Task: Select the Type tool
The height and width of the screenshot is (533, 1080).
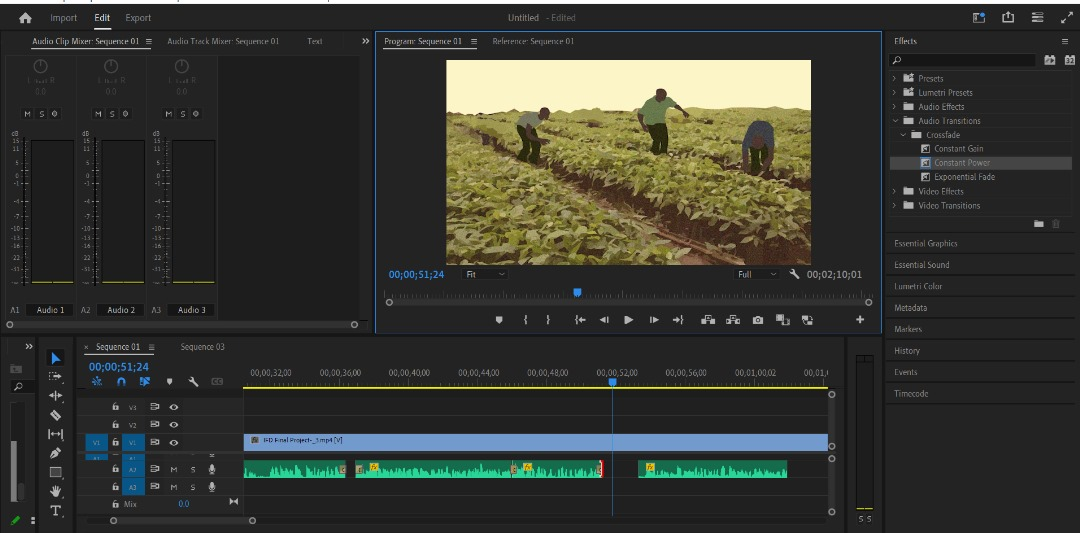Action: 56,510
